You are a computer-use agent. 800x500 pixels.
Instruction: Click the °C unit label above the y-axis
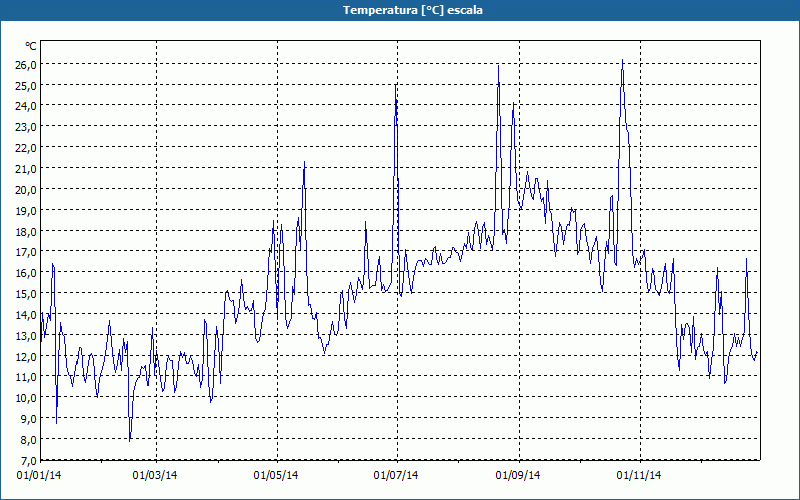[31, 46]
